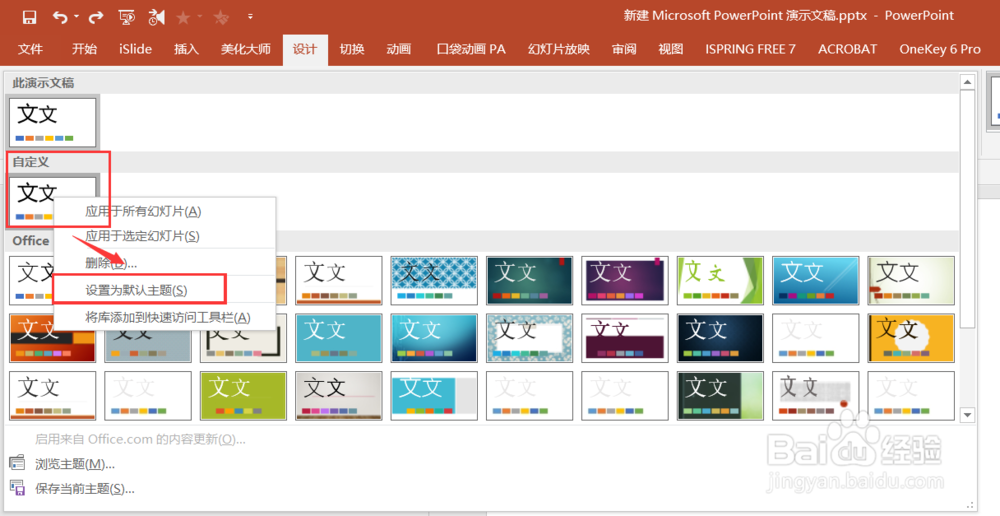
Task: Choose the dark navy theme thumbnail
Action: point(720,338)
